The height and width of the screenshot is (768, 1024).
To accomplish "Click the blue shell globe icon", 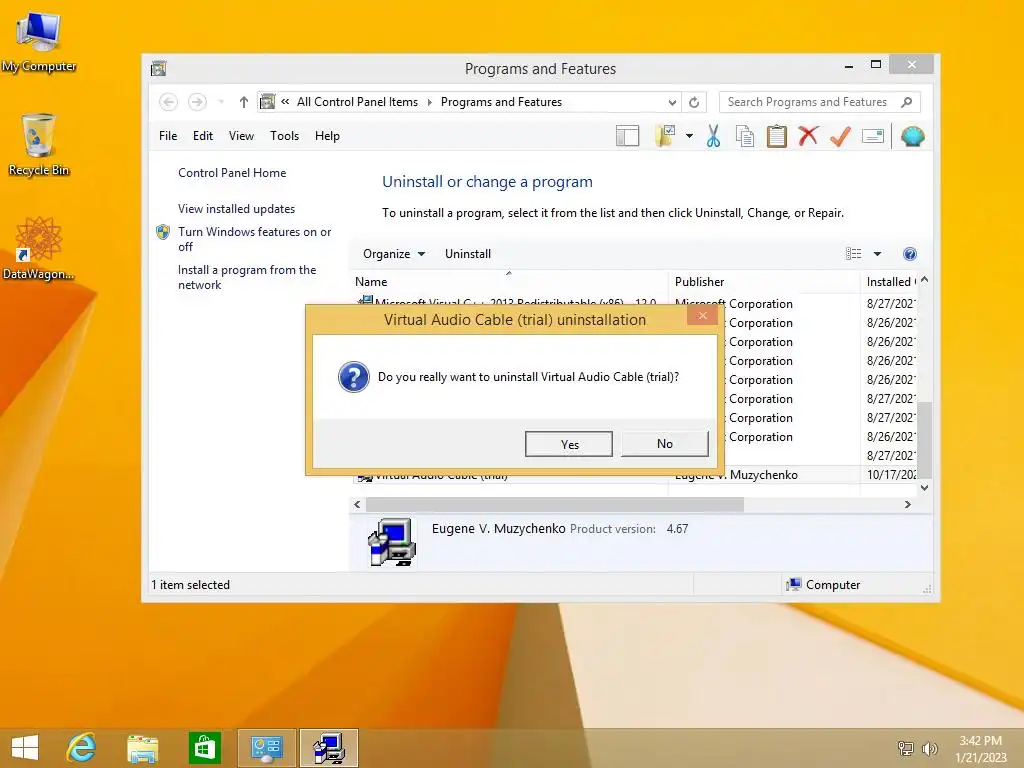I will pos(912,136).
